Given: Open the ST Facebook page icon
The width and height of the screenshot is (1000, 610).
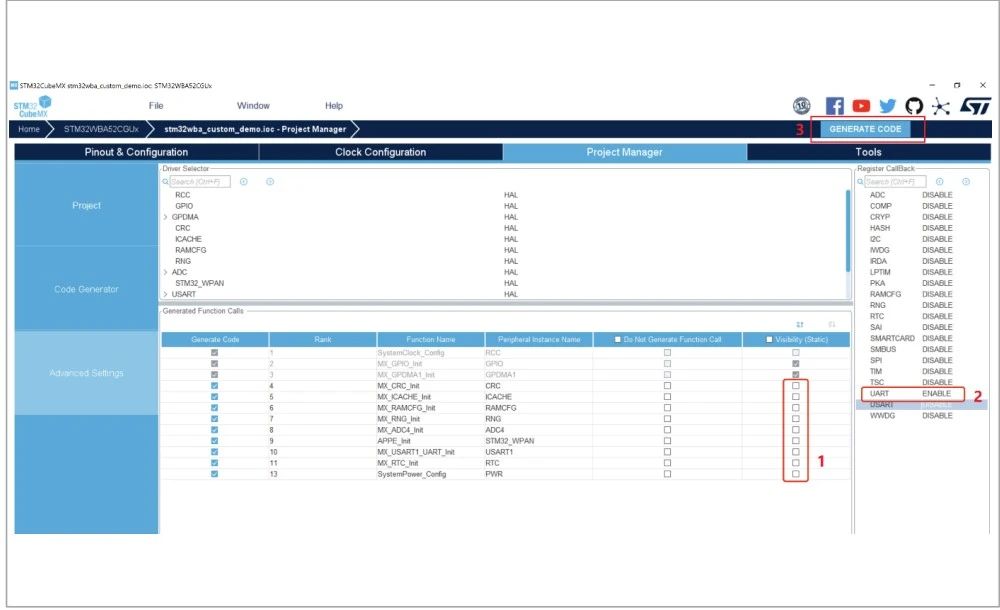Looking at the screenshot, I should (834, 106).
